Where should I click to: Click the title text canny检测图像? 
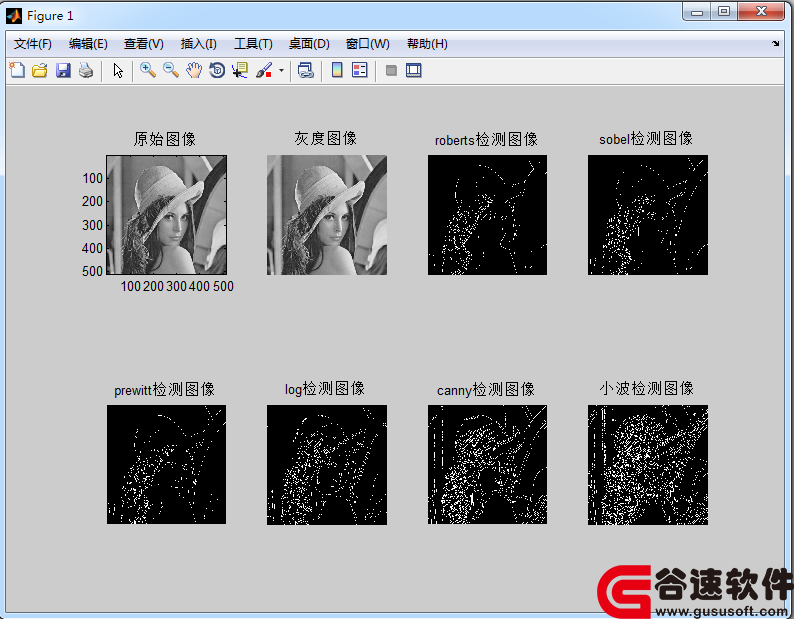click(486, 390)
